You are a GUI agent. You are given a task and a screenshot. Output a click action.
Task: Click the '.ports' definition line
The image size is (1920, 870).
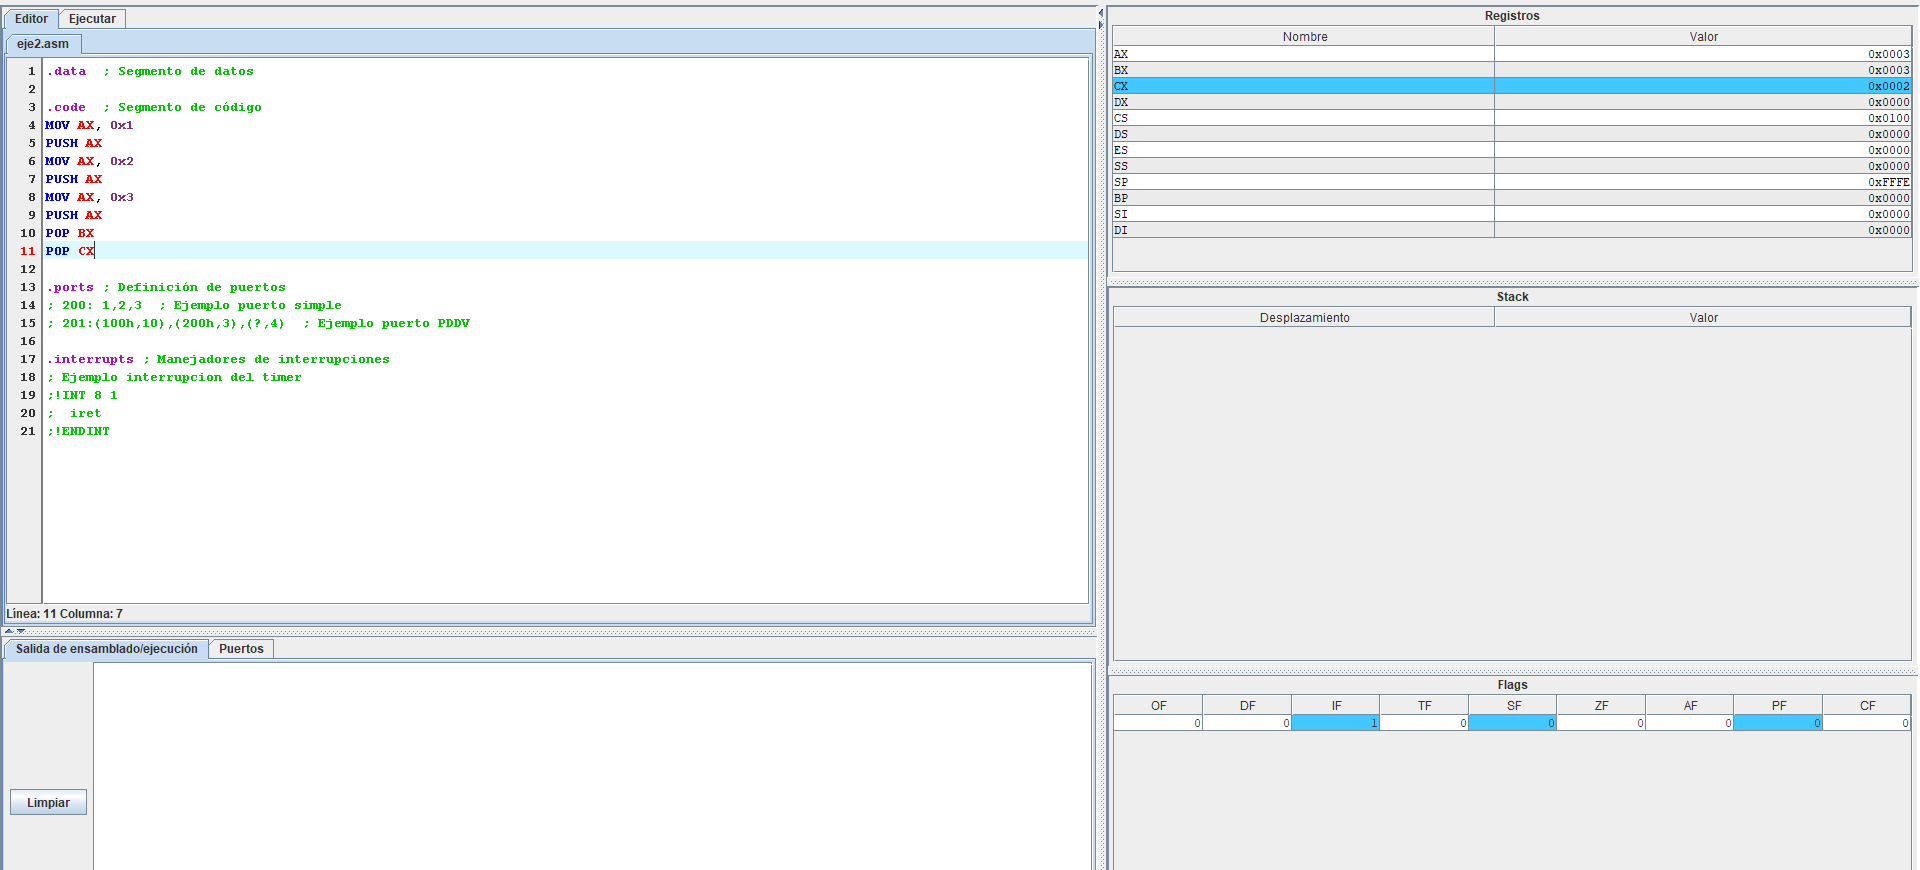tap(166, 288)
